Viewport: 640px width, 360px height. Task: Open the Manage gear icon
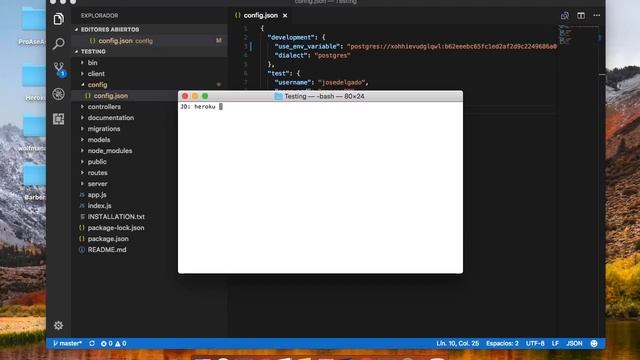pos(58,325)
